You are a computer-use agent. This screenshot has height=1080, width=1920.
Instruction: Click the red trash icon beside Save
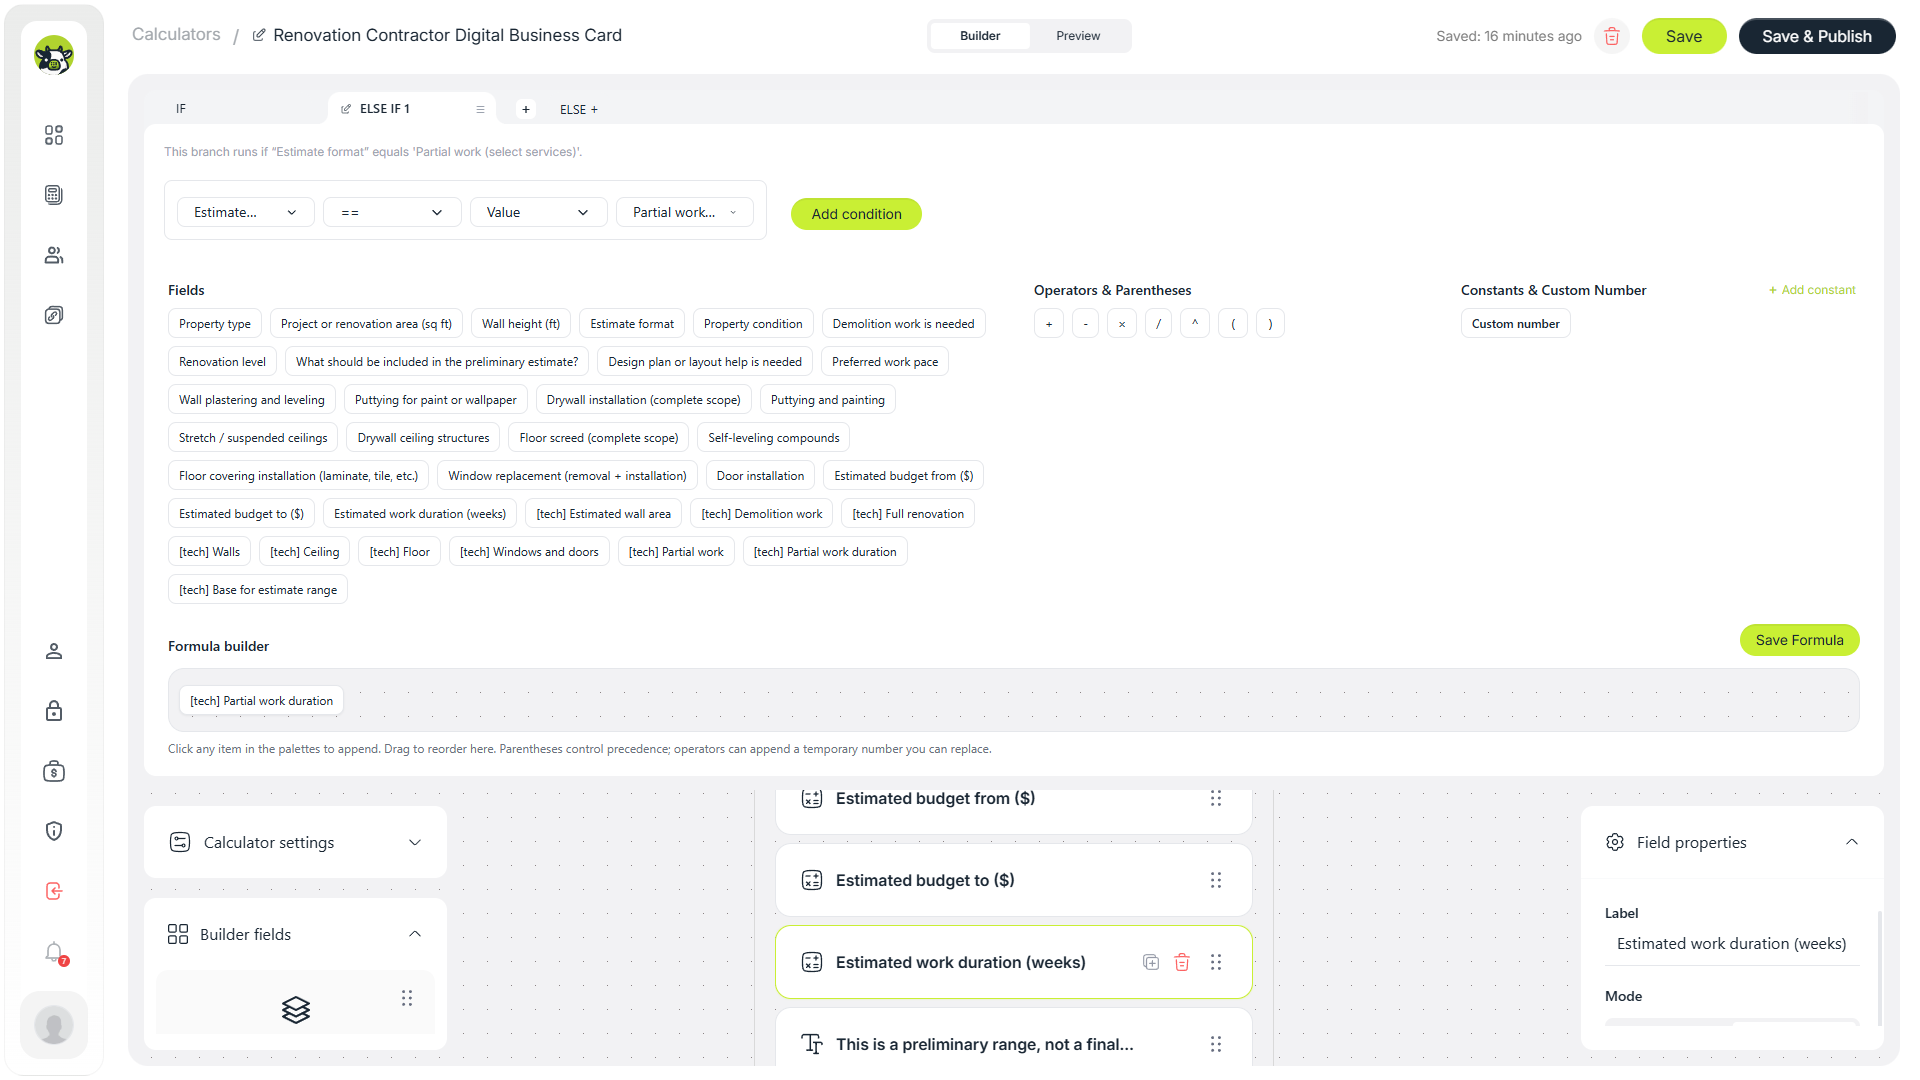coord(1612,36)
